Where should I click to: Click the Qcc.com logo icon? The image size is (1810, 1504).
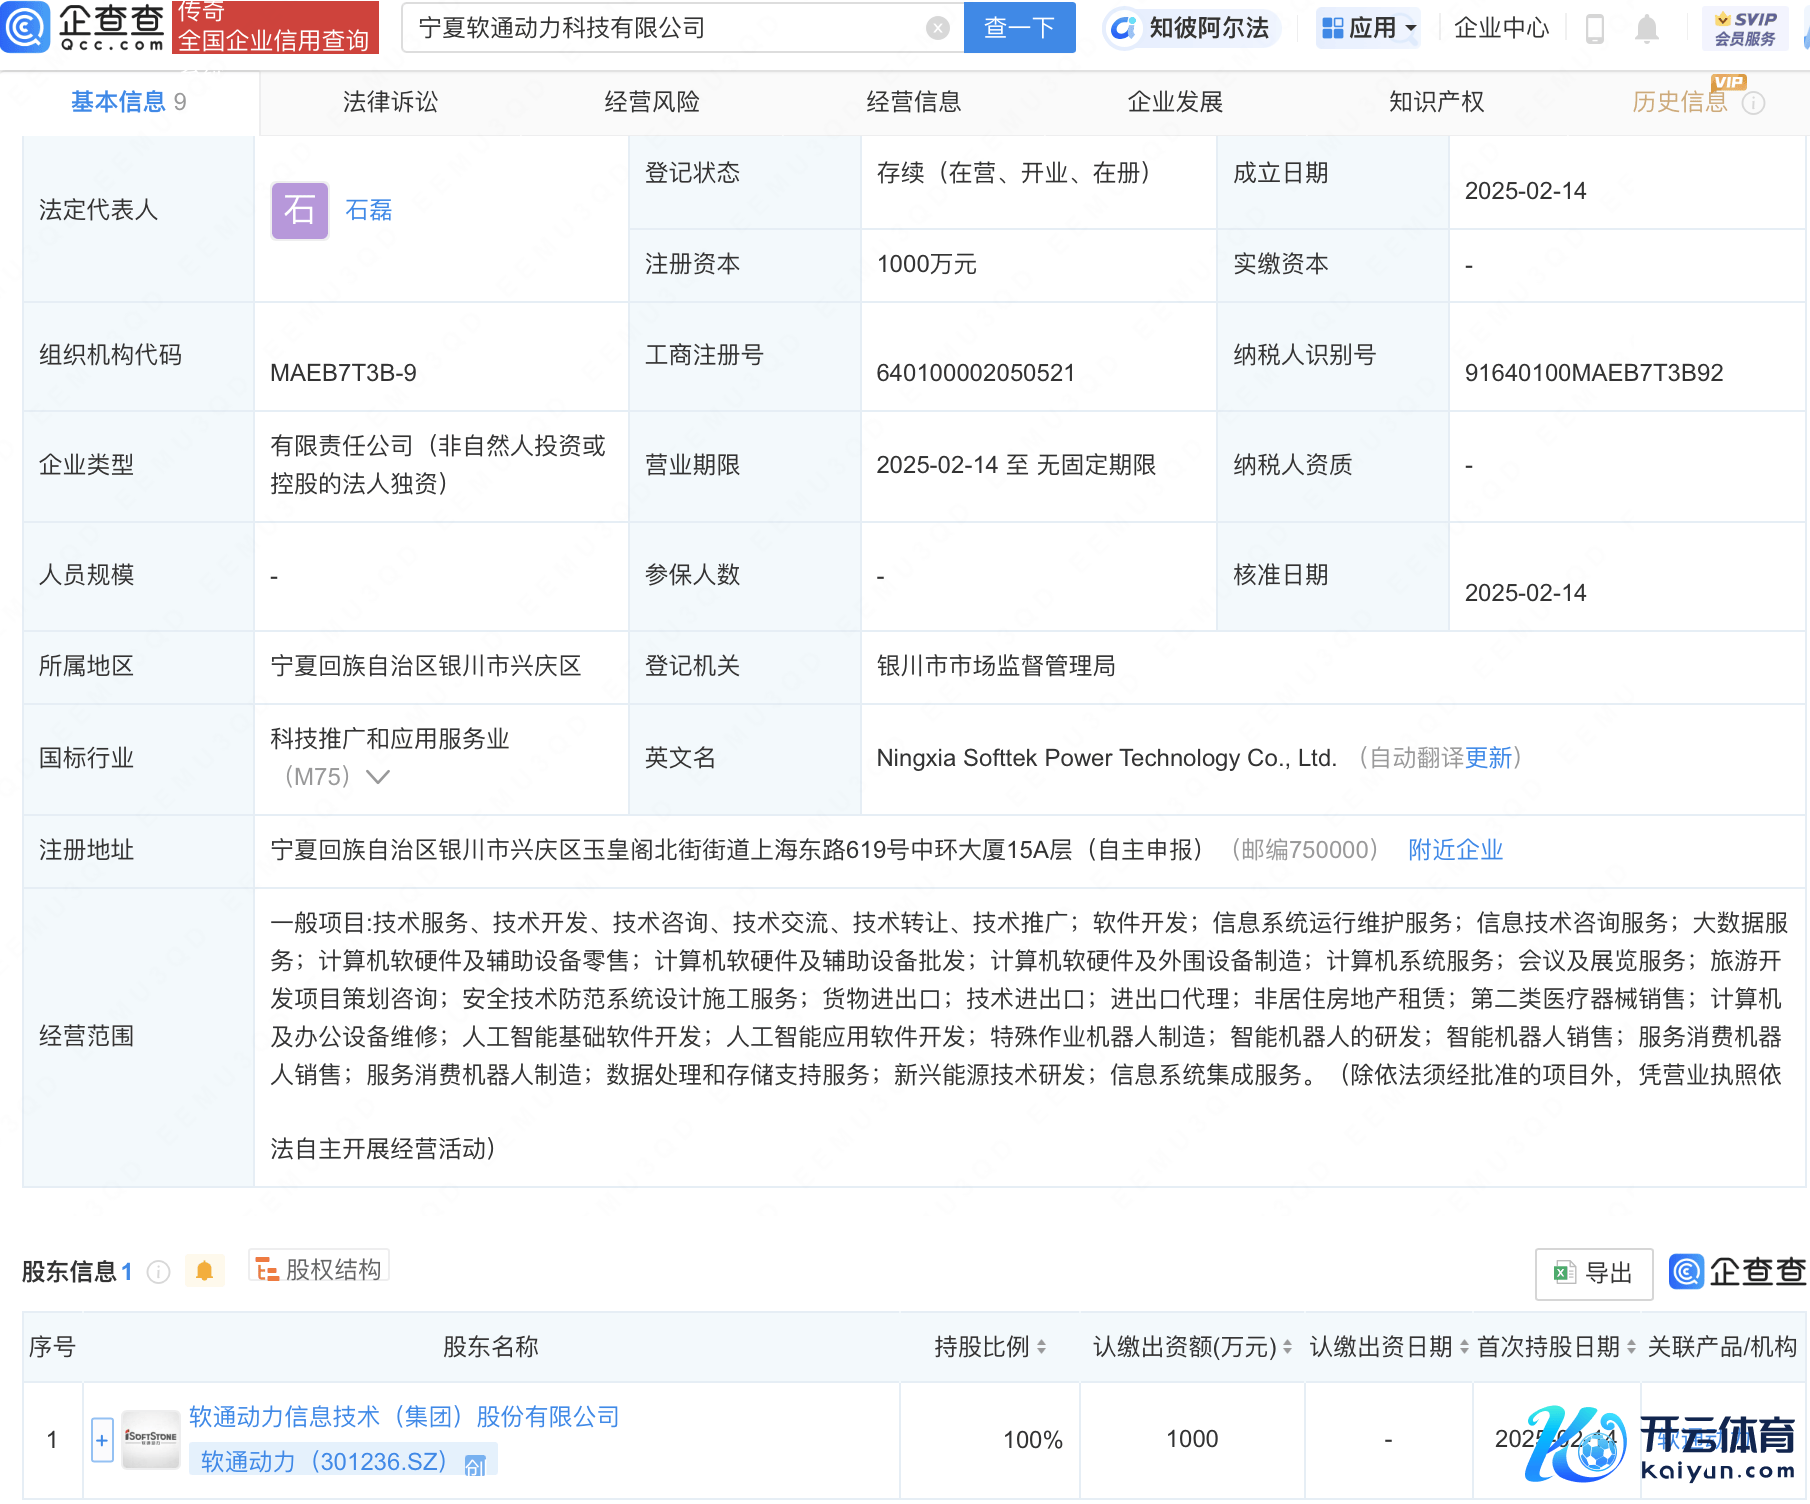[26, 27]
